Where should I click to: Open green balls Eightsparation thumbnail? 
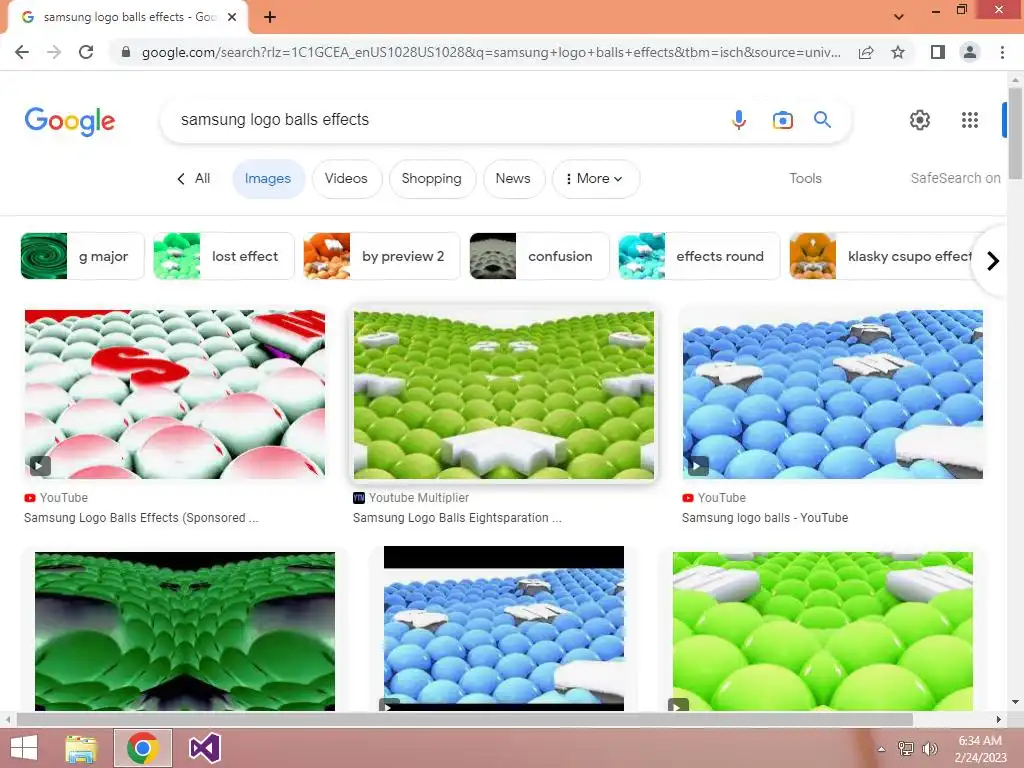[x=504, y=394]
